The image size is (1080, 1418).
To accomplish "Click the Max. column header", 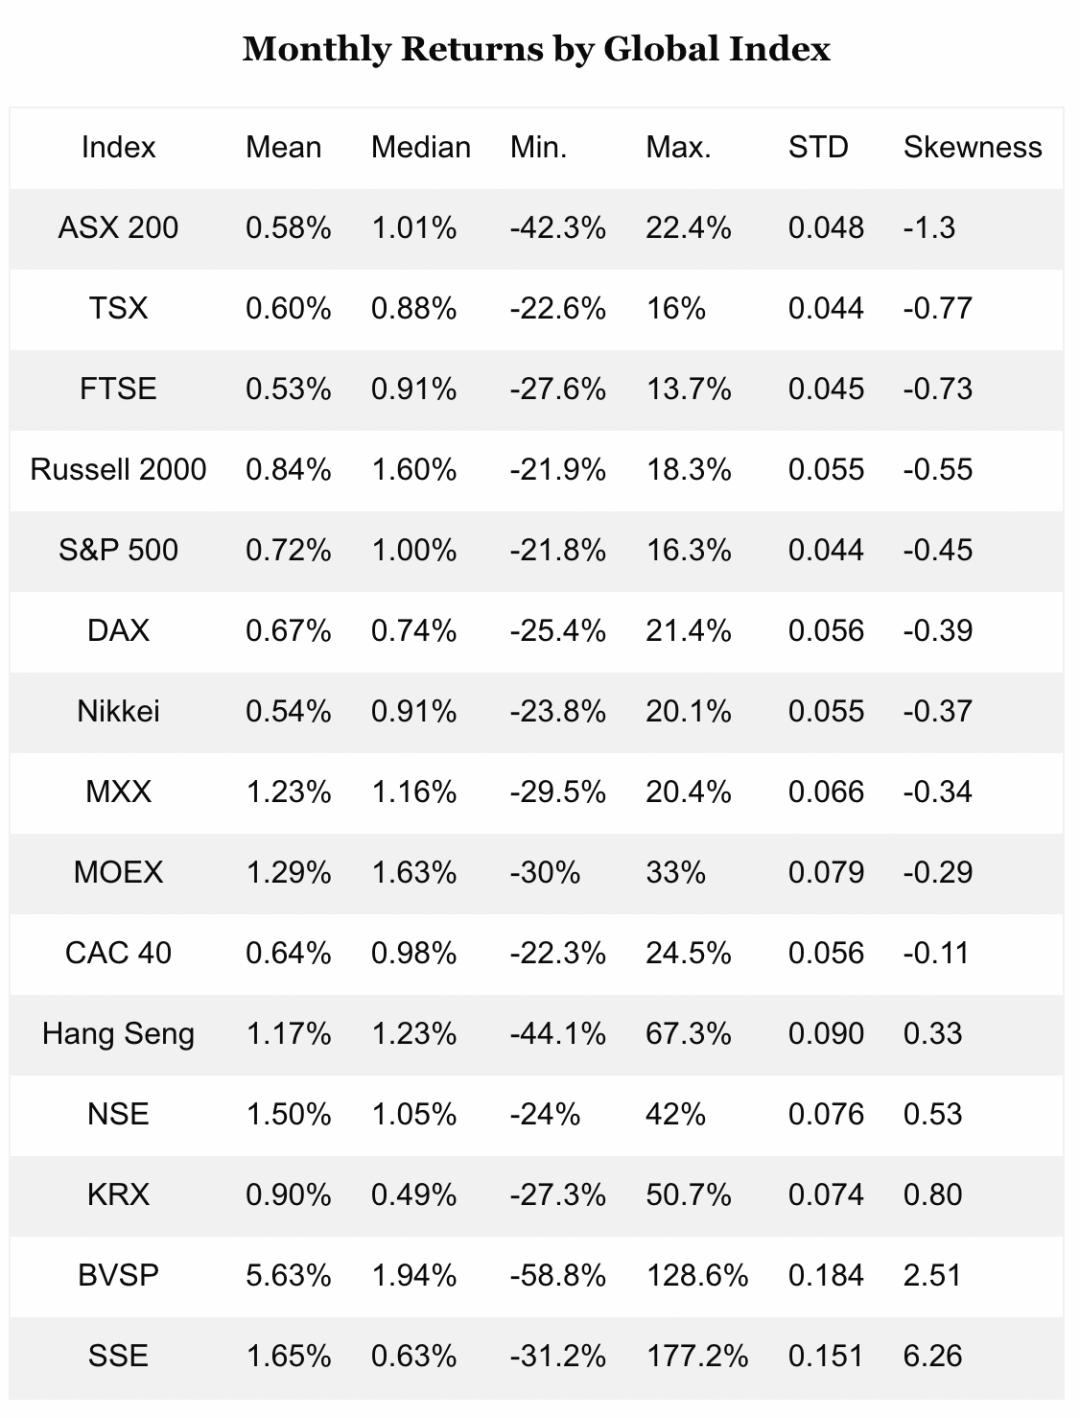I will click(x=678, y=147).
